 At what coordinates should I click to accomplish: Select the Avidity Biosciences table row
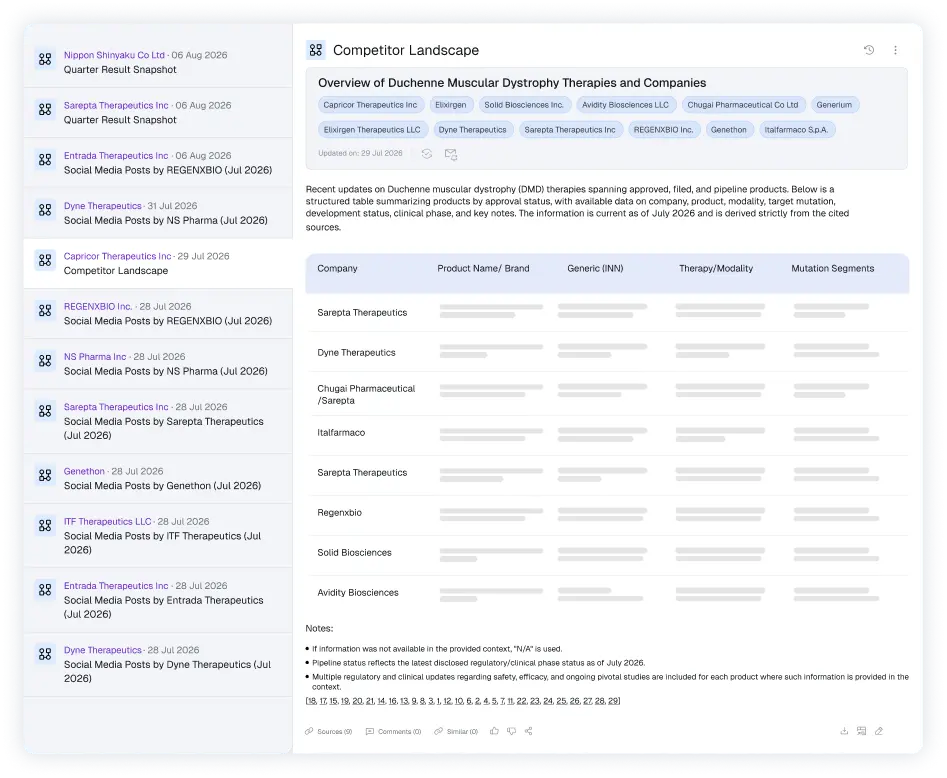[x=607, y=593]
